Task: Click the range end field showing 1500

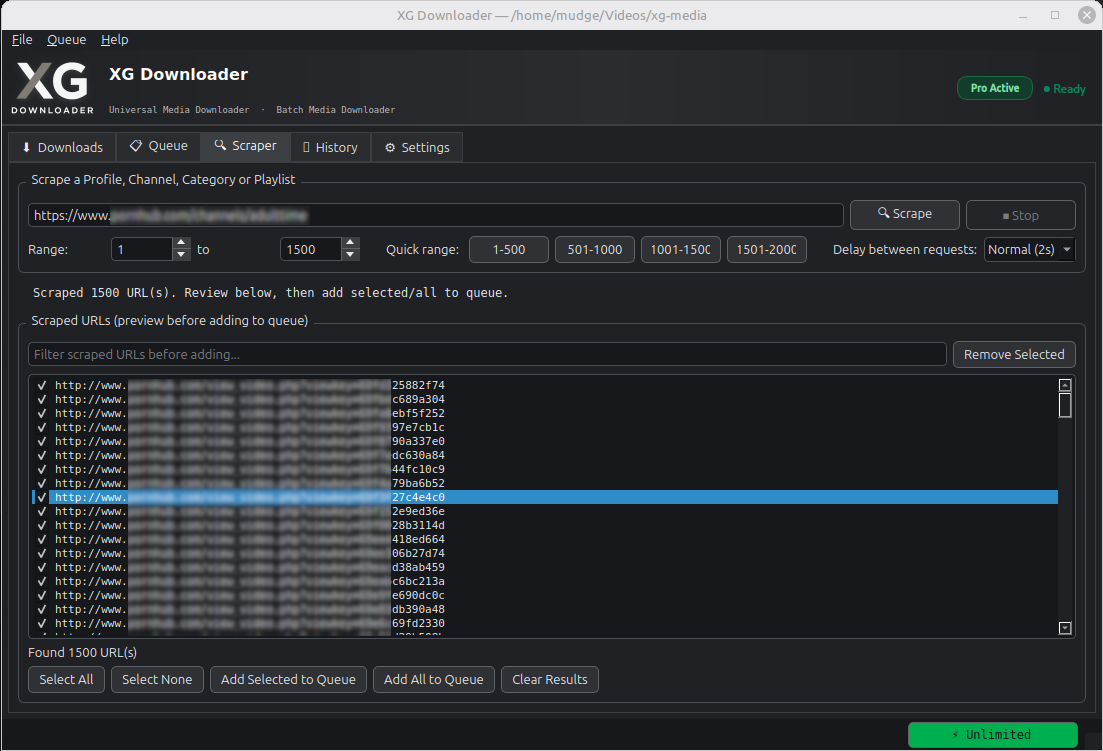Action: click(310, 250)
